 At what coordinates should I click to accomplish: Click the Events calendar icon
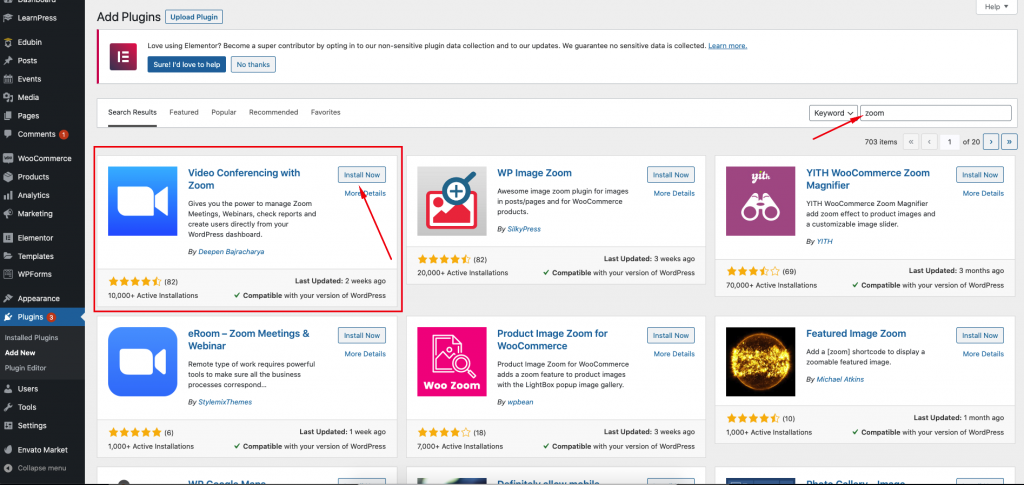pyautogui.click(x=8, y=79)
